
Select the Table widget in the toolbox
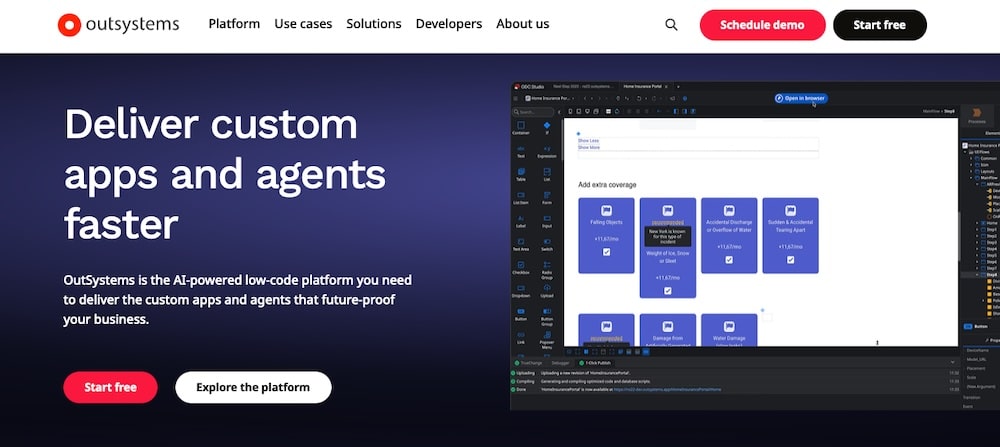click(520, 175)
